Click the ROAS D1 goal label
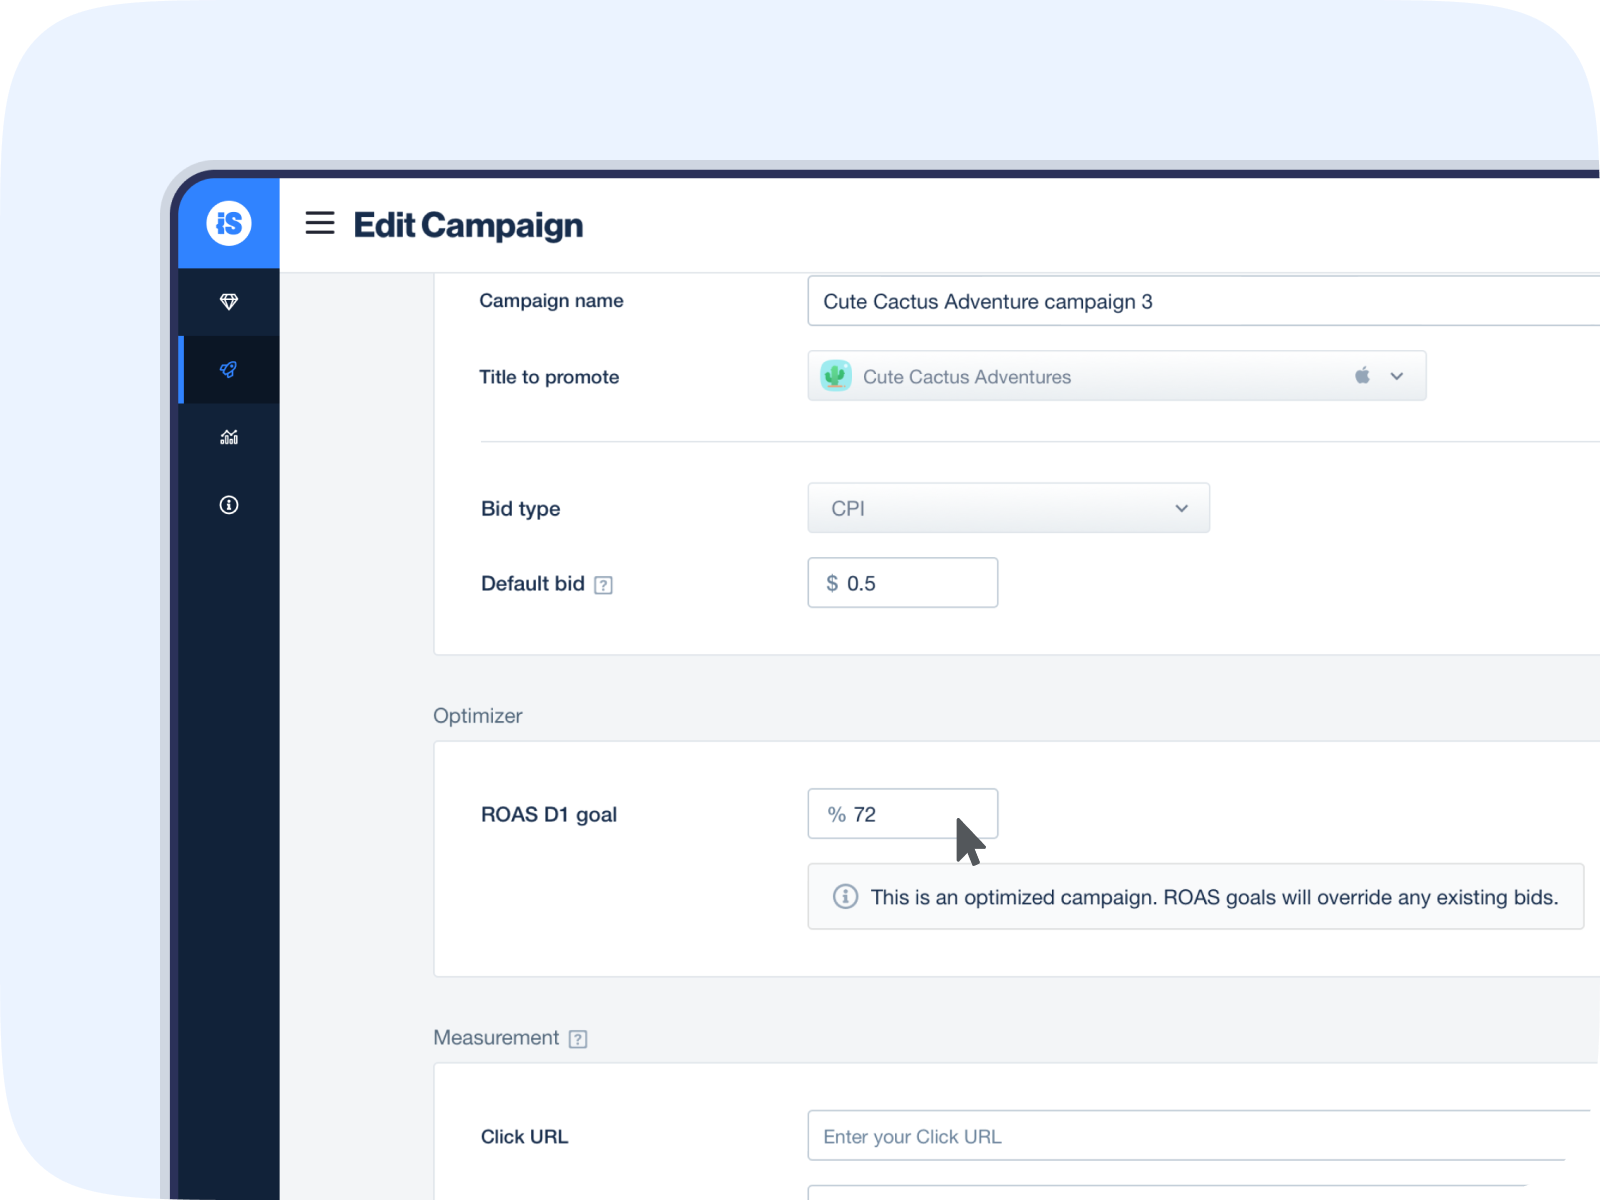 [x=549, y=815]
